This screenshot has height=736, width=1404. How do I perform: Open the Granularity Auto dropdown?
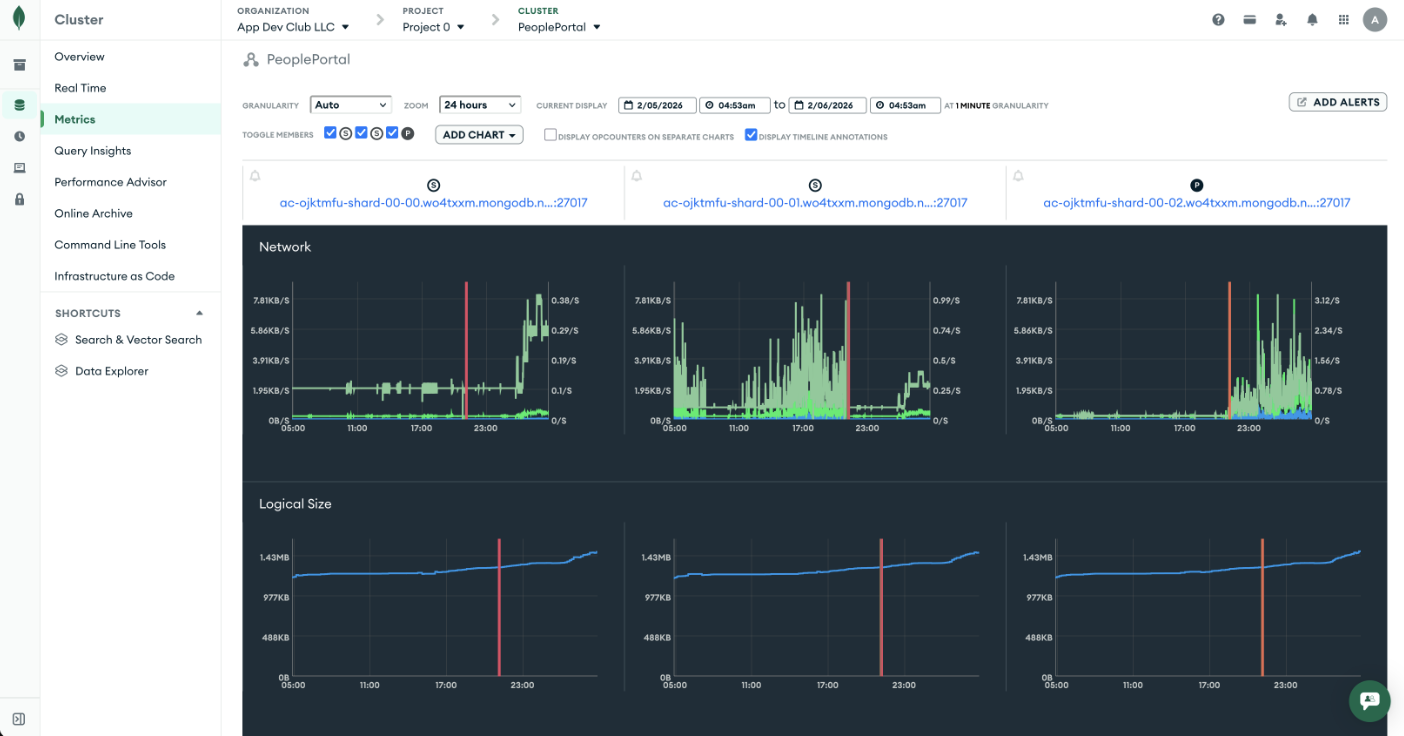coord(350,104)
